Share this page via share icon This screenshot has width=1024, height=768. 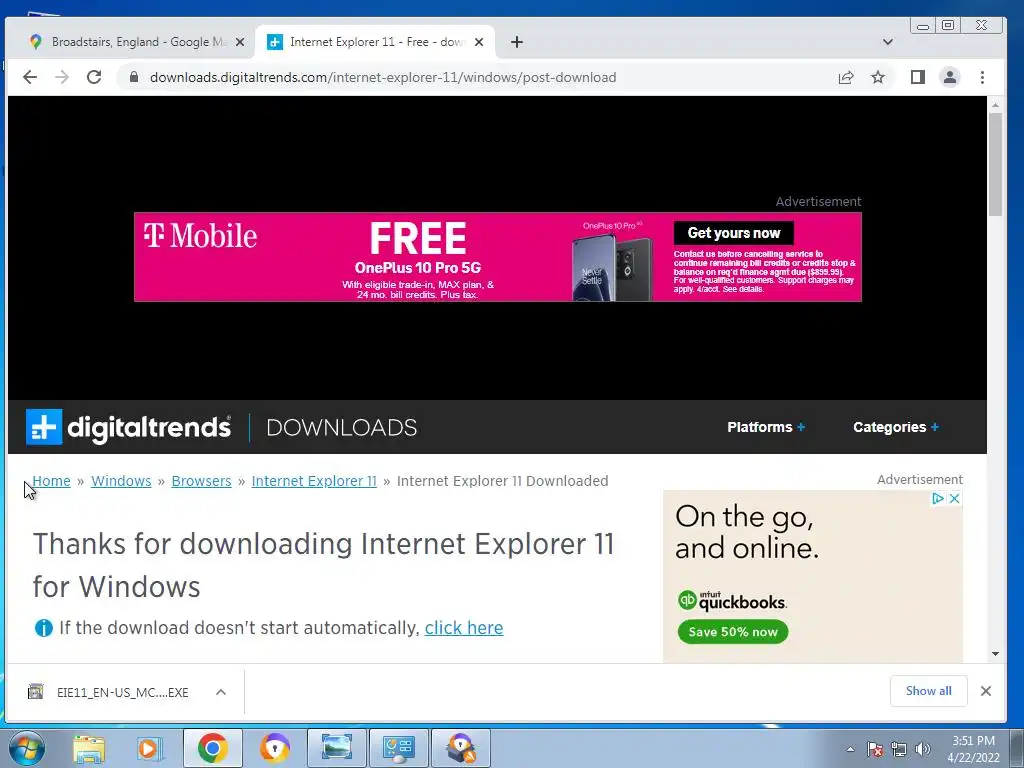tap(846, 77)
